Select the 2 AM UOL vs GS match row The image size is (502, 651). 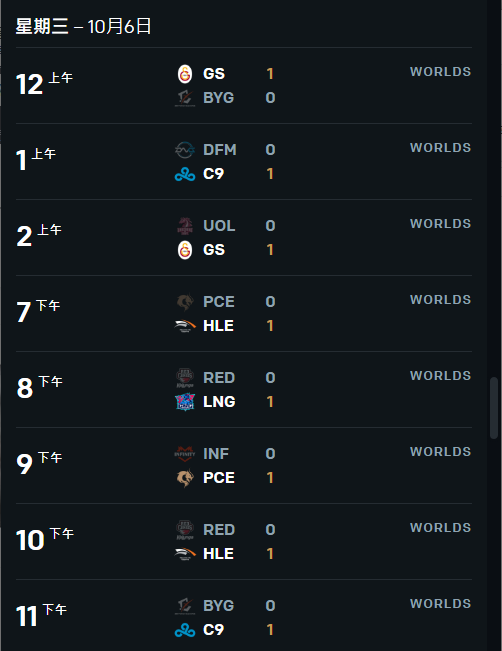point(244,237)
